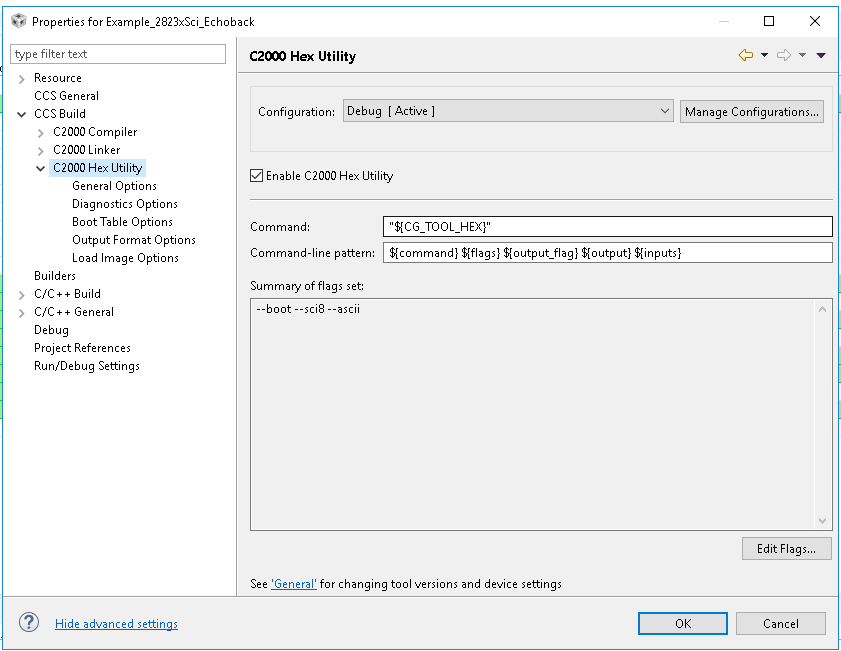
Task: Click the type filter text field
Action: pyautogui.click(x=118, y=54)
